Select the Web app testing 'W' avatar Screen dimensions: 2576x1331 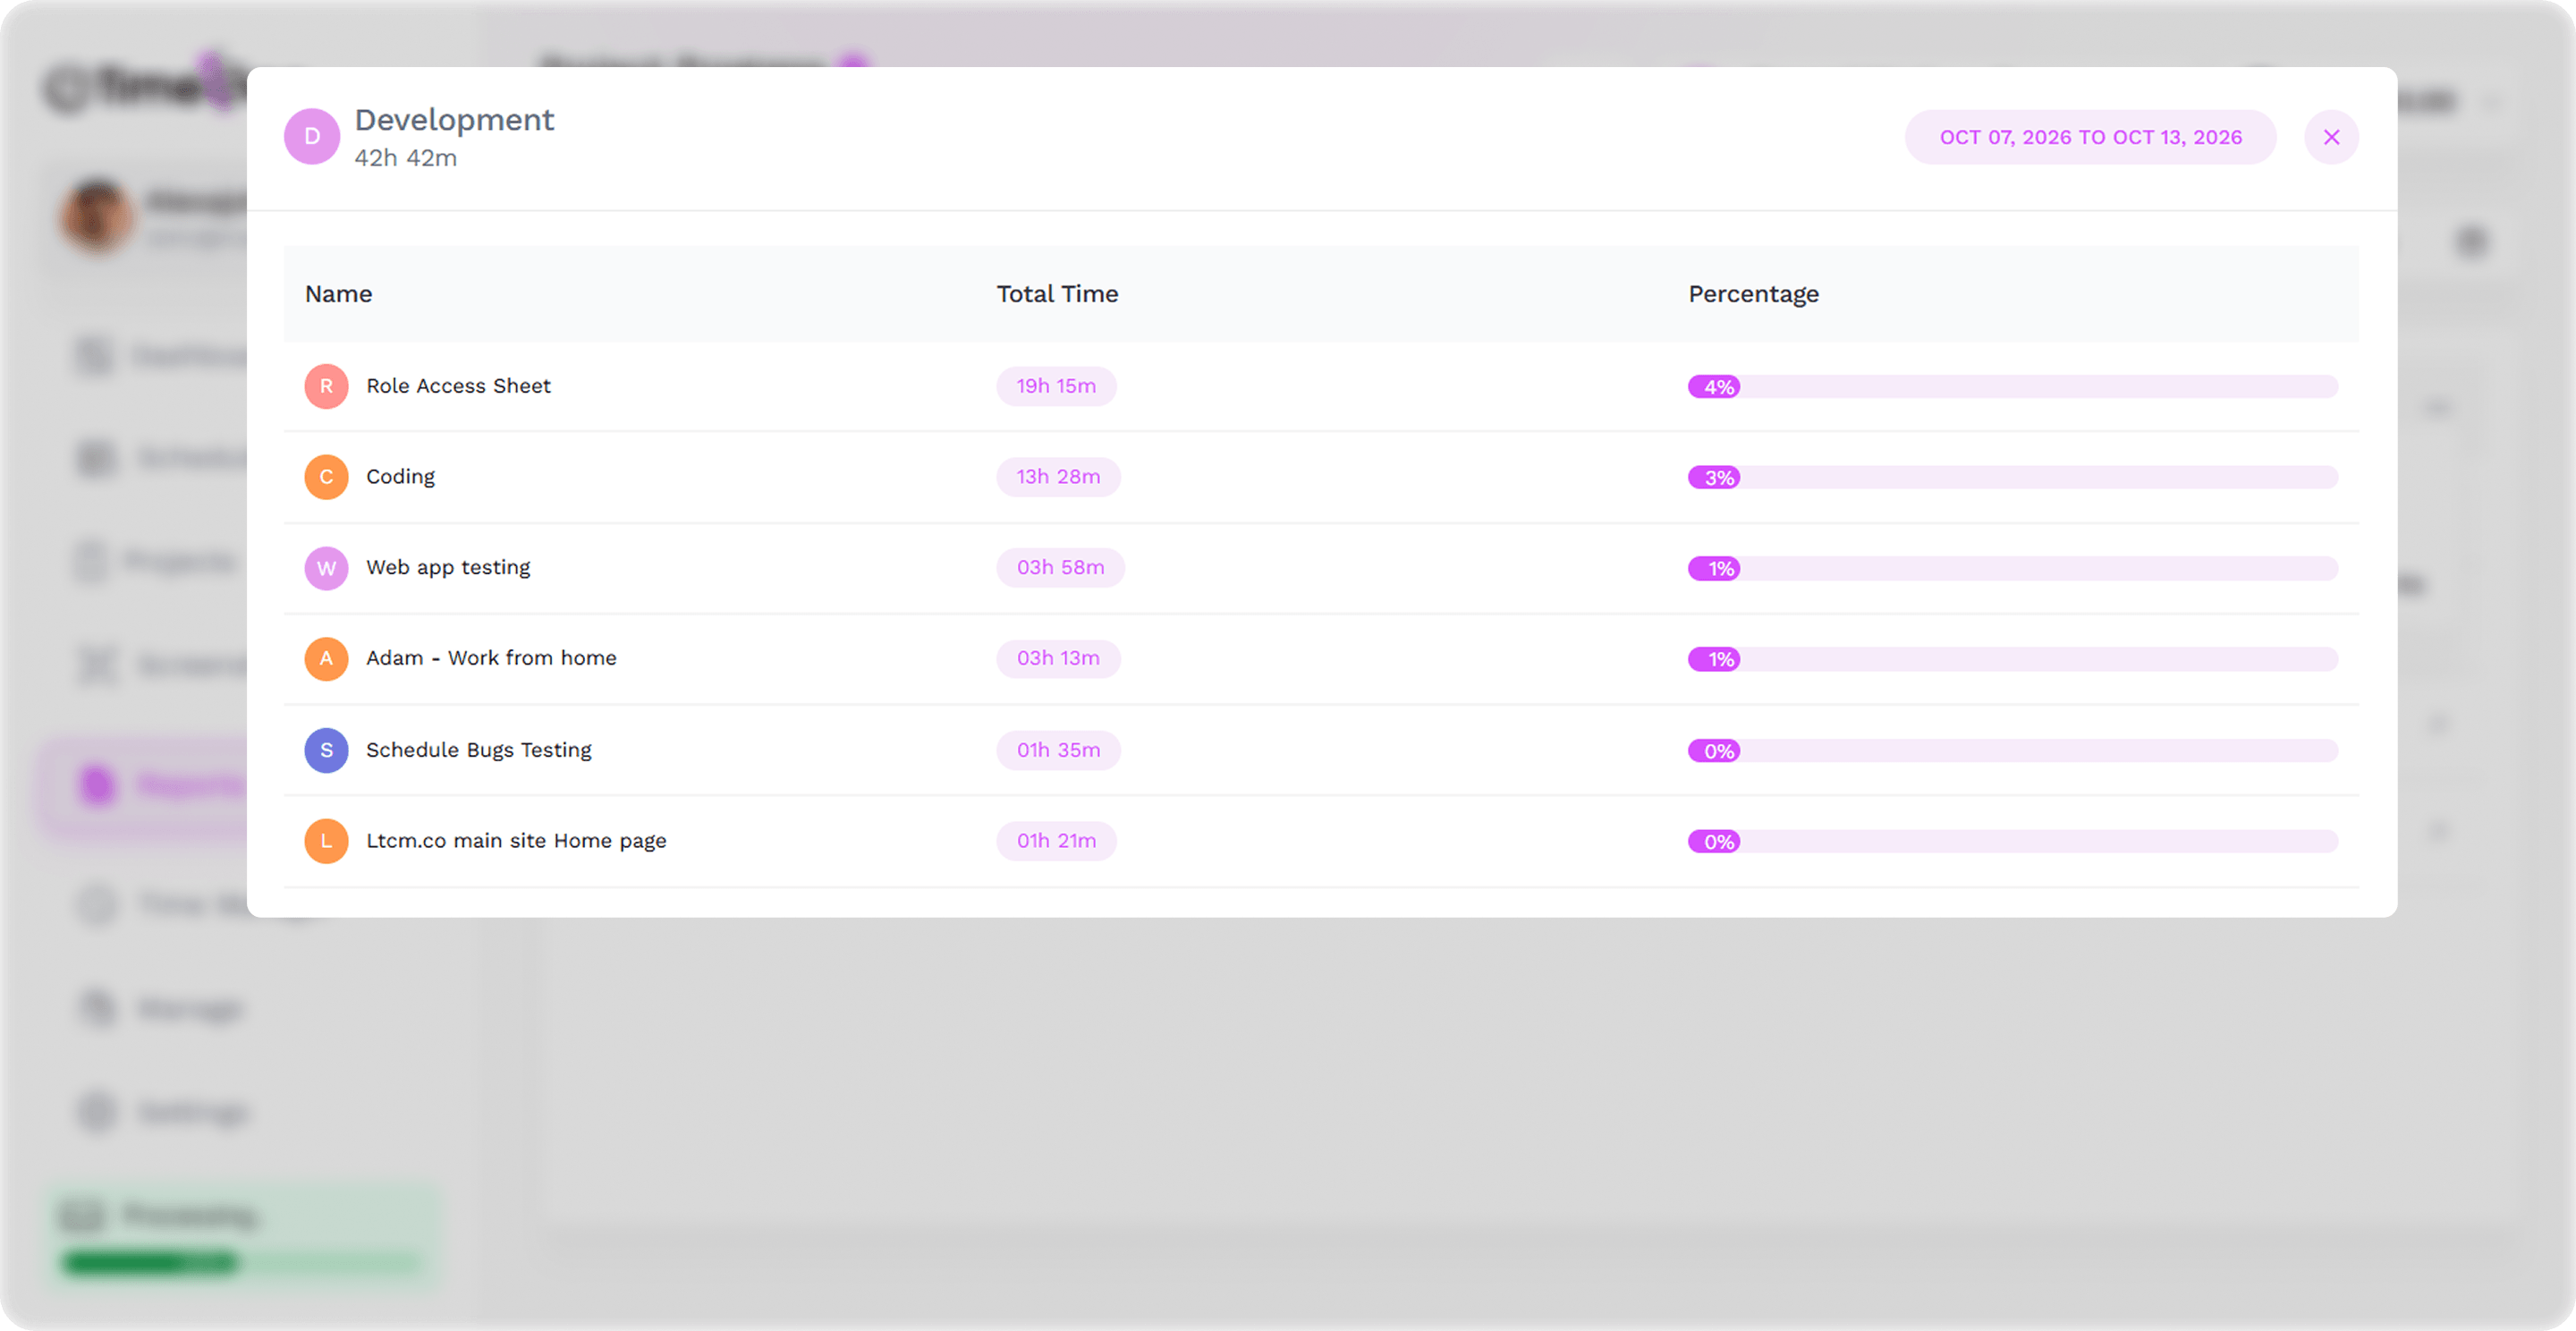click(326, 568)
